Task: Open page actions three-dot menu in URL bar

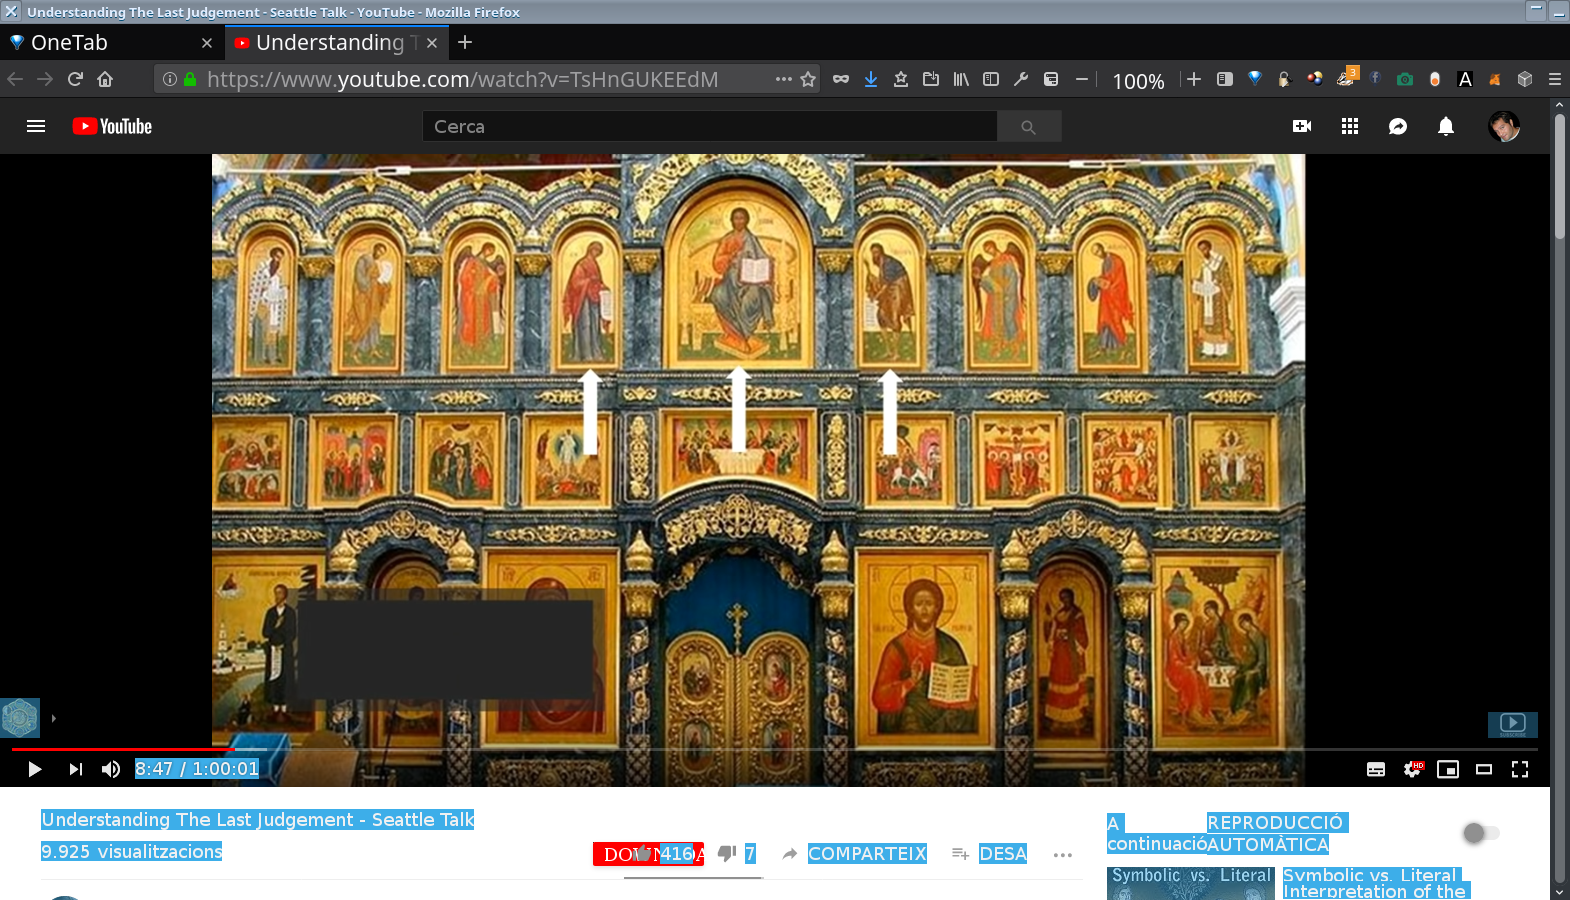Action: pos(783,79)
